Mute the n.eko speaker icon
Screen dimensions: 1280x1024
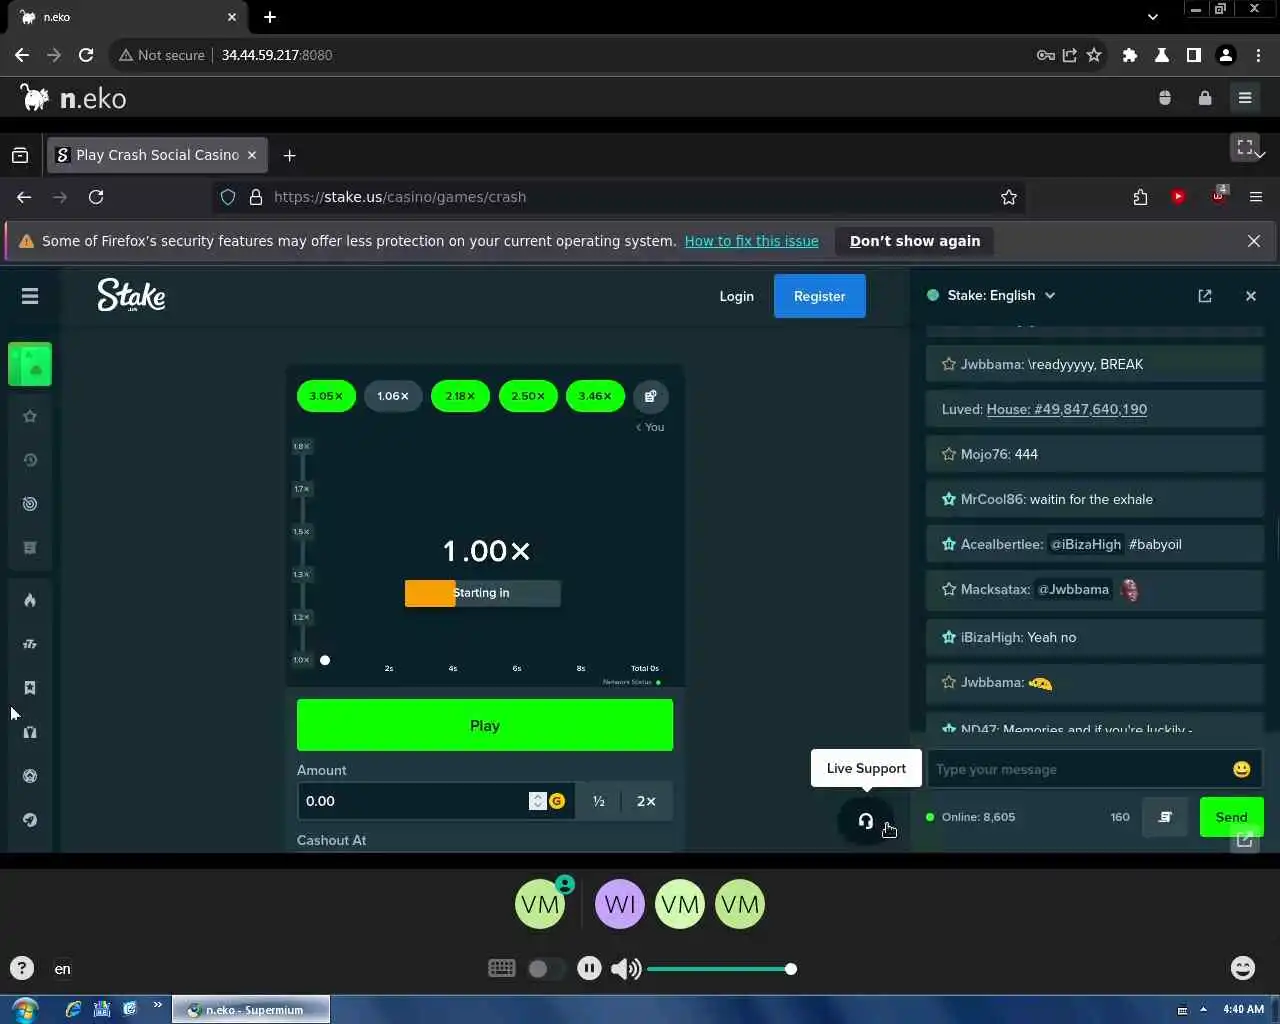point(626,968)
